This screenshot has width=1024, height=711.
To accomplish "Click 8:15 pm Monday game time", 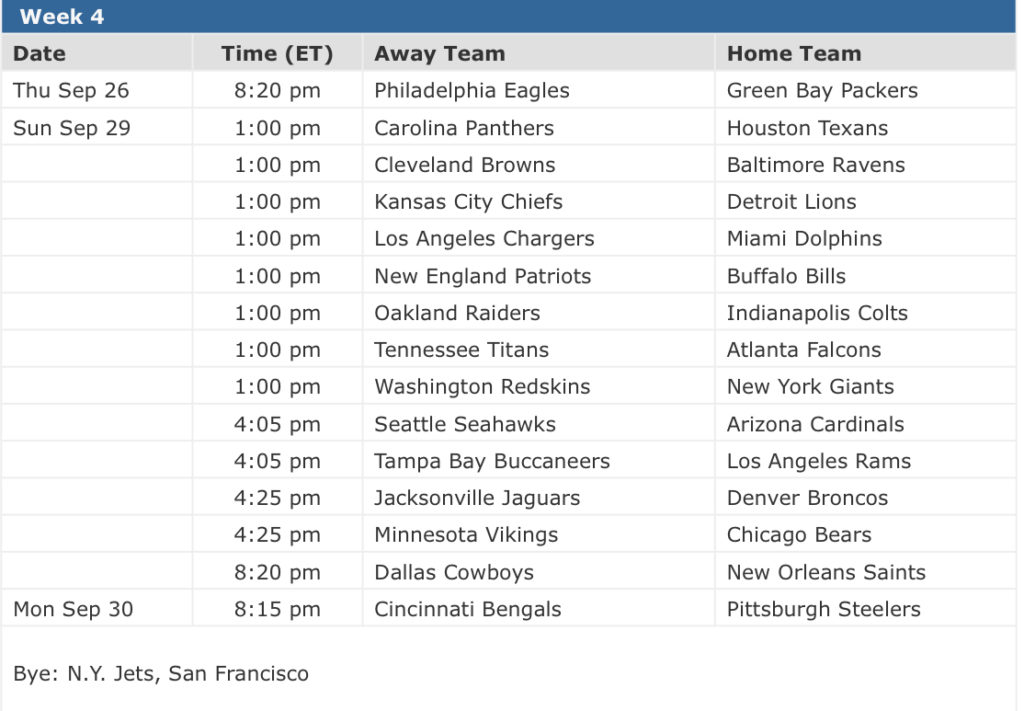I will click(x=277, y=609).
